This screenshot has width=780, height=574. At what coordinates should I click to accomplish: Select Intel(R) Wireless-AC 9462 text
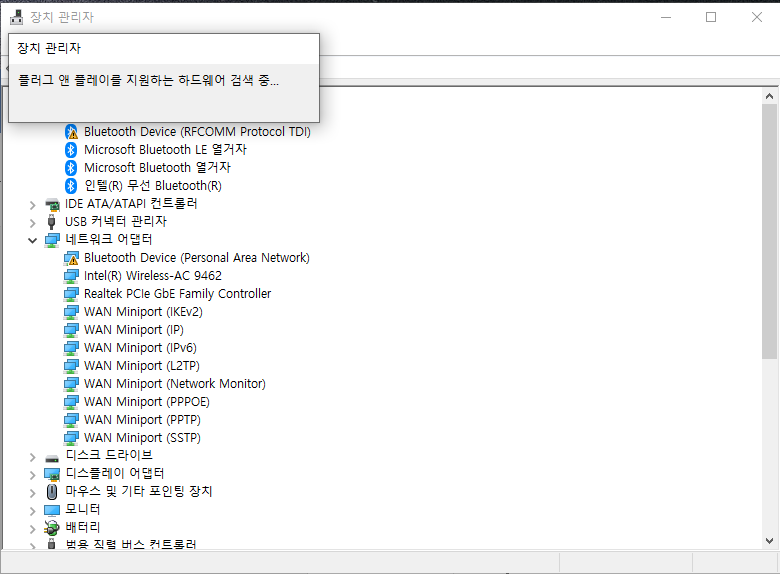pos(153,276)
